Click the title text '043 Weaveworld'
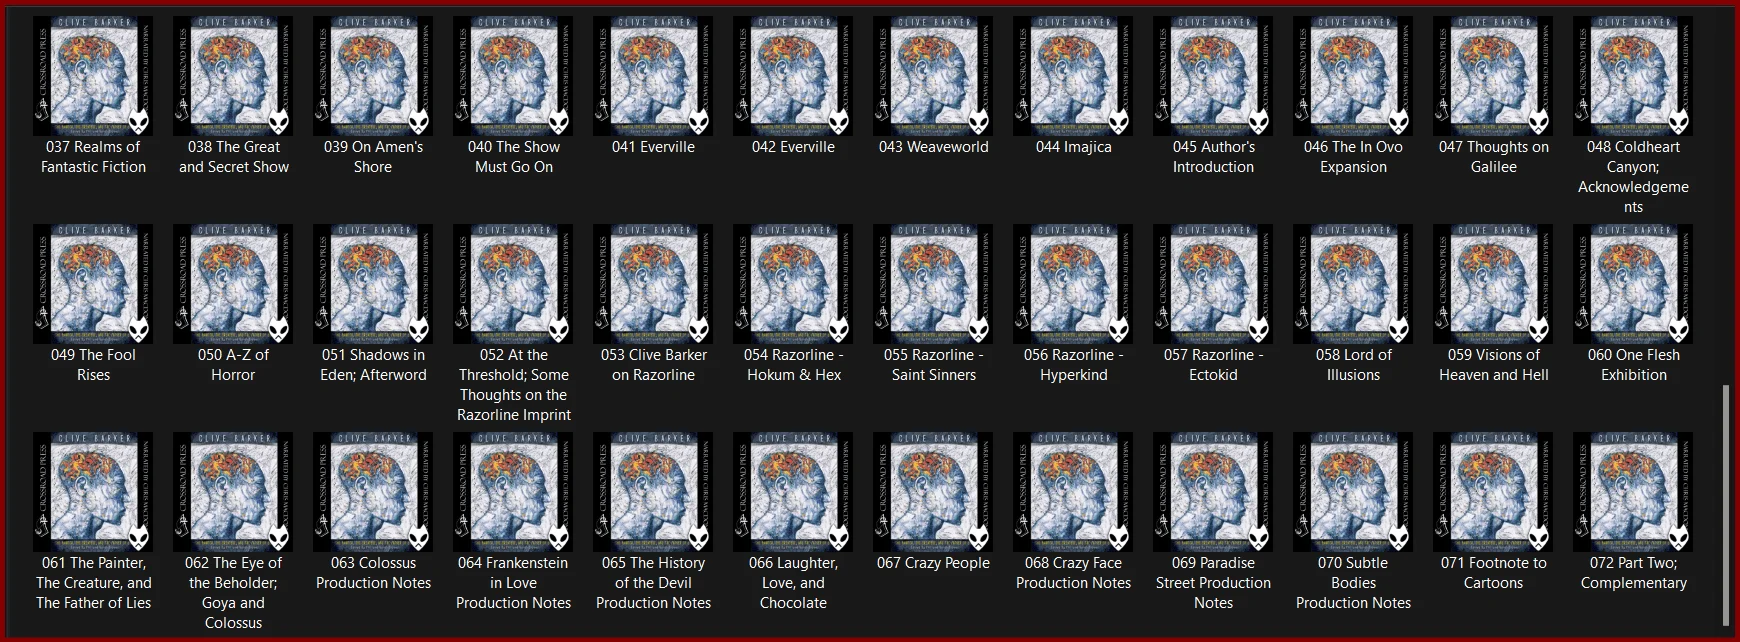 [933, 147]
